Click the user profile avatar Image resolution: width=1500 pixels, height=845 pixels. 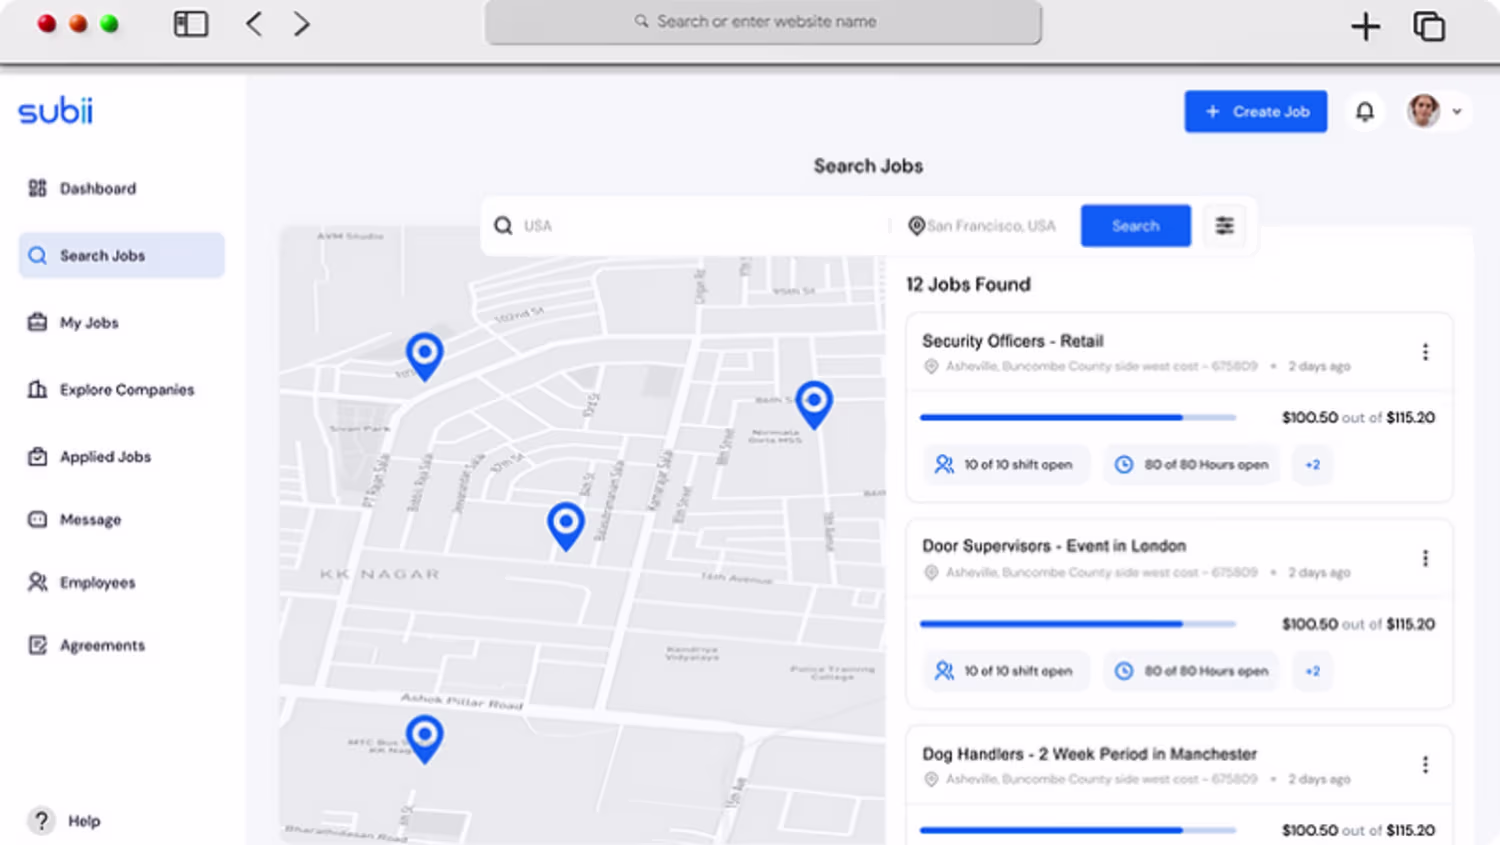click(1424, 111)
